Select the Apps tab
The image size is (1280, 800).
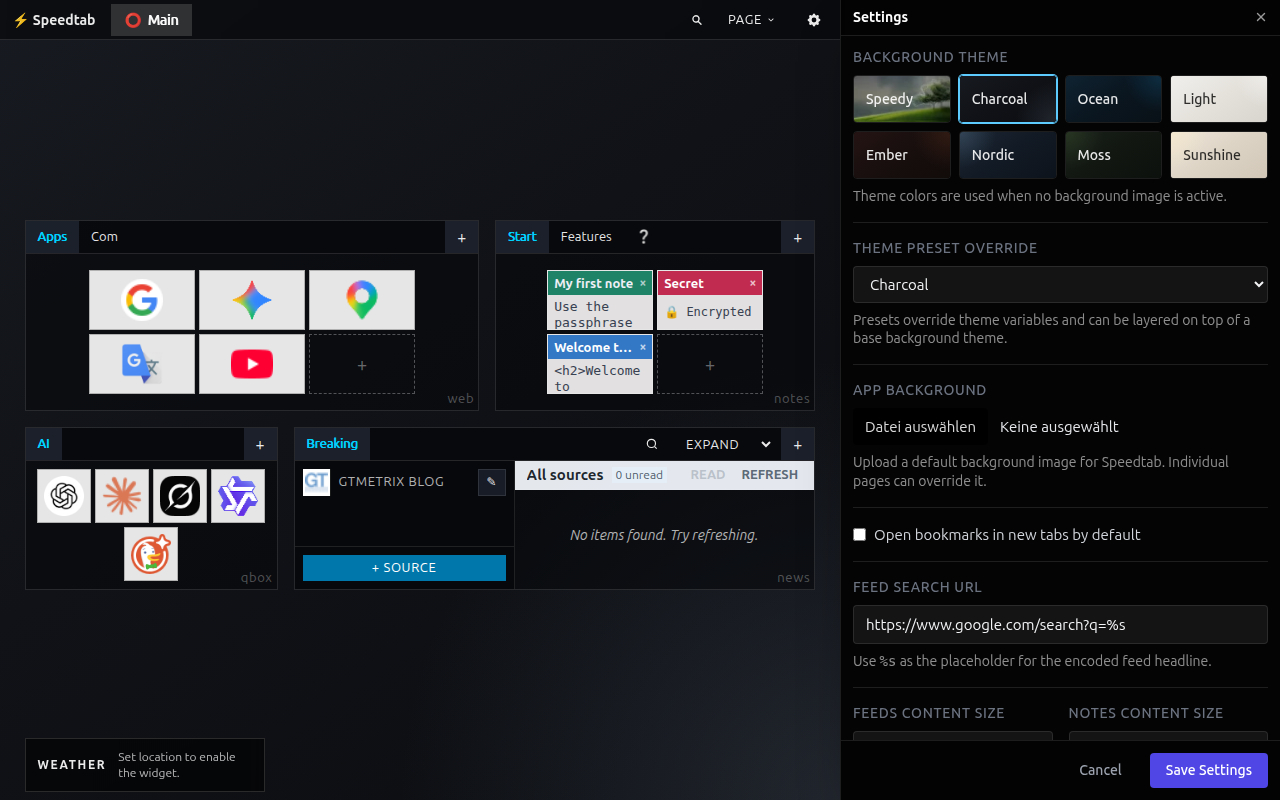52,237
